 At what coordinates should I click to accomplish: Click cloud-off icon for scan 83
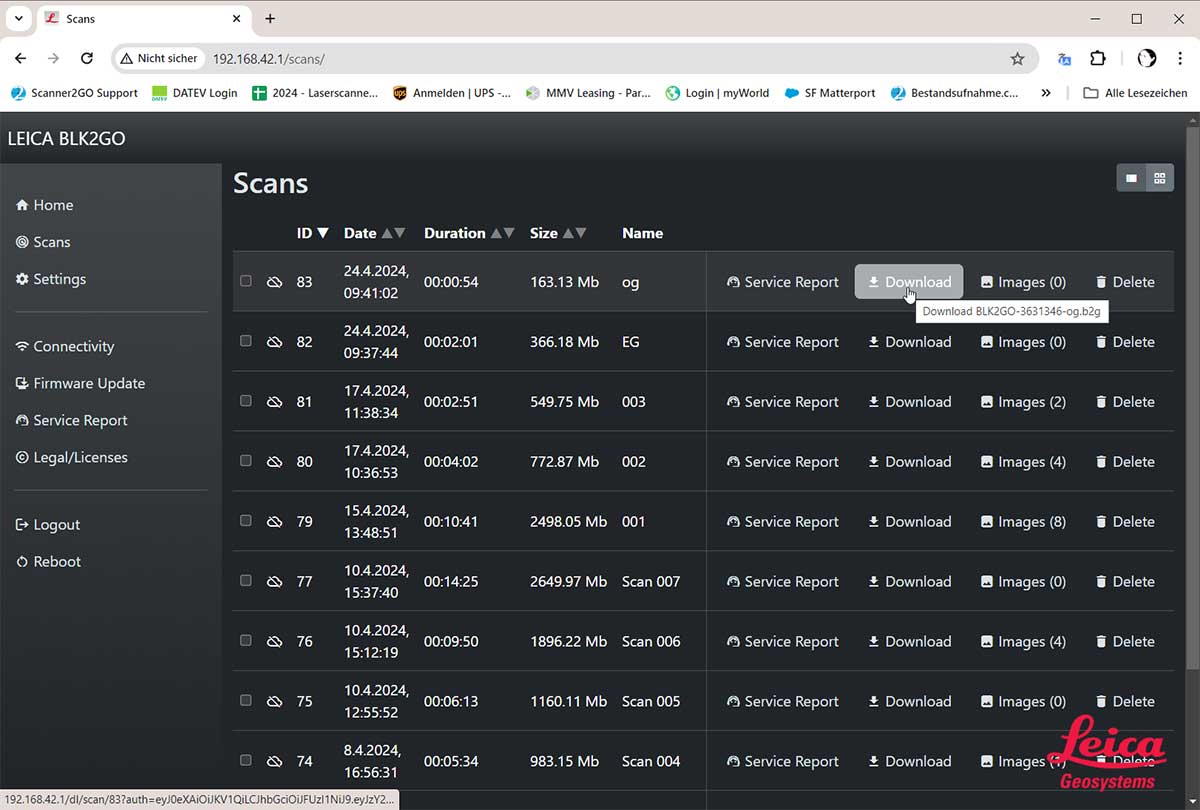click(x=274, y=282)
